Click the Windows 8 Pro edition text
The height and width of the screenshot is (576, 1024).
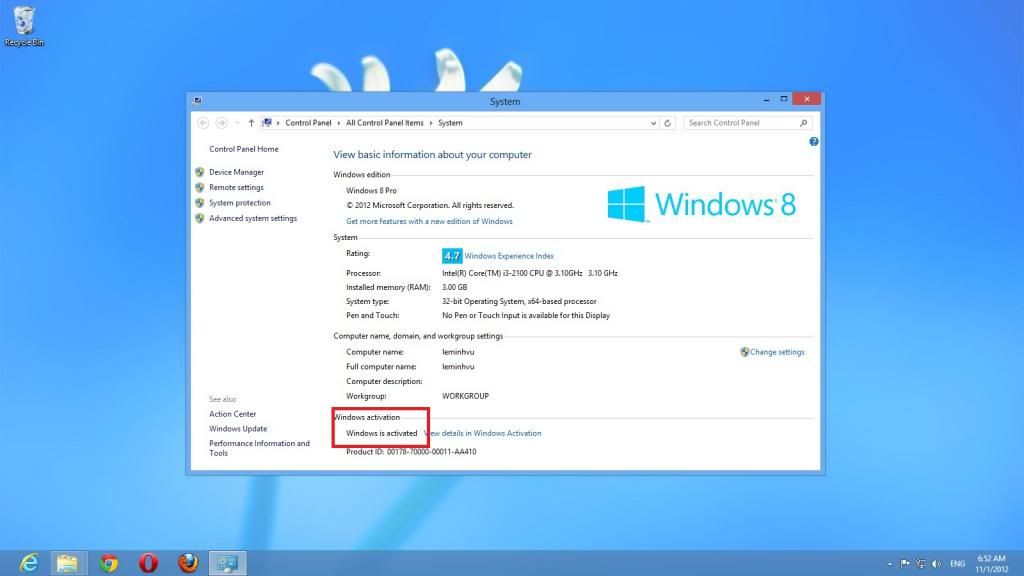pos(371,191)
